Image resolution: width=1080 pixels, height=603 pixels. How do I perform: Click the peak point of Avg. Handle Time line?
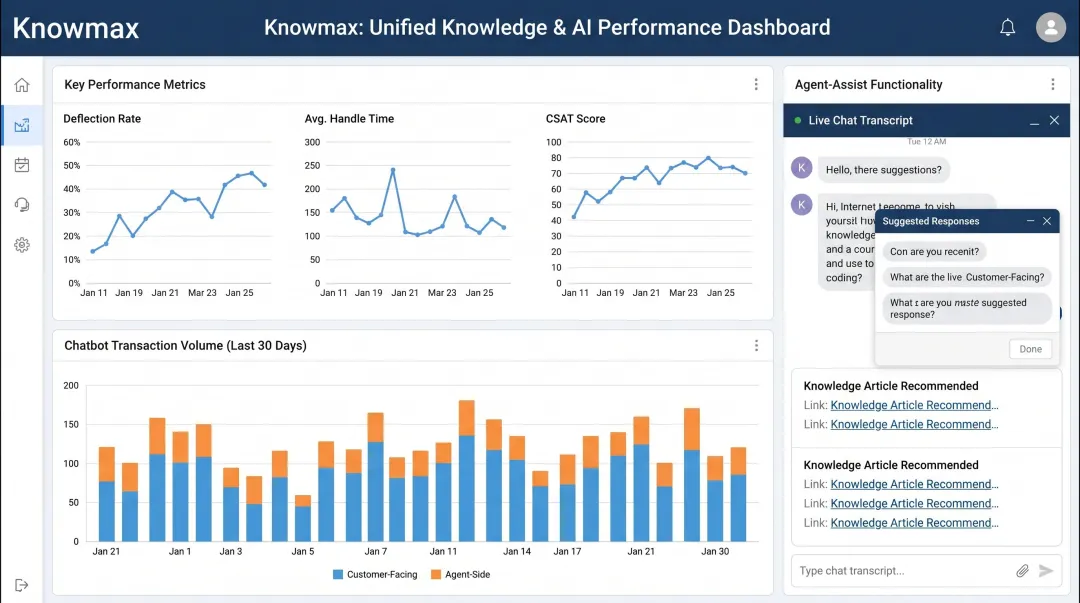pos(393,170)
